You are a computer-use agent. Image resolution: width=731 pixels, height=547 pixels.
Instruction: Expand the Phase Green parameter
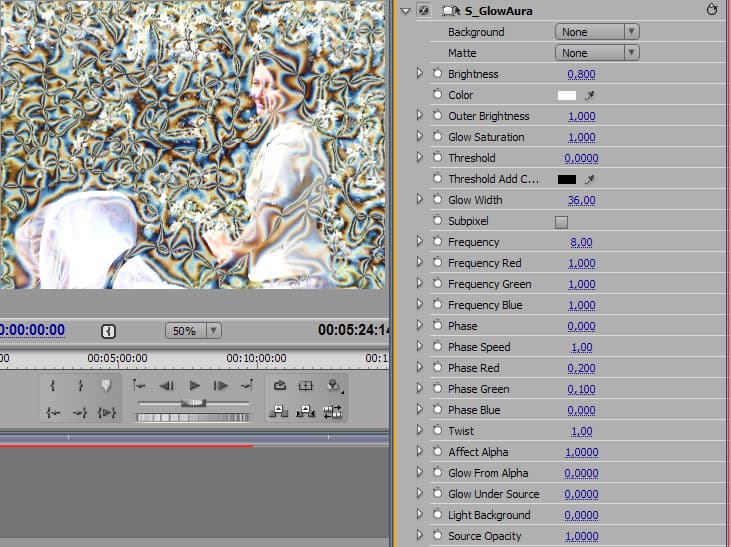420,388
